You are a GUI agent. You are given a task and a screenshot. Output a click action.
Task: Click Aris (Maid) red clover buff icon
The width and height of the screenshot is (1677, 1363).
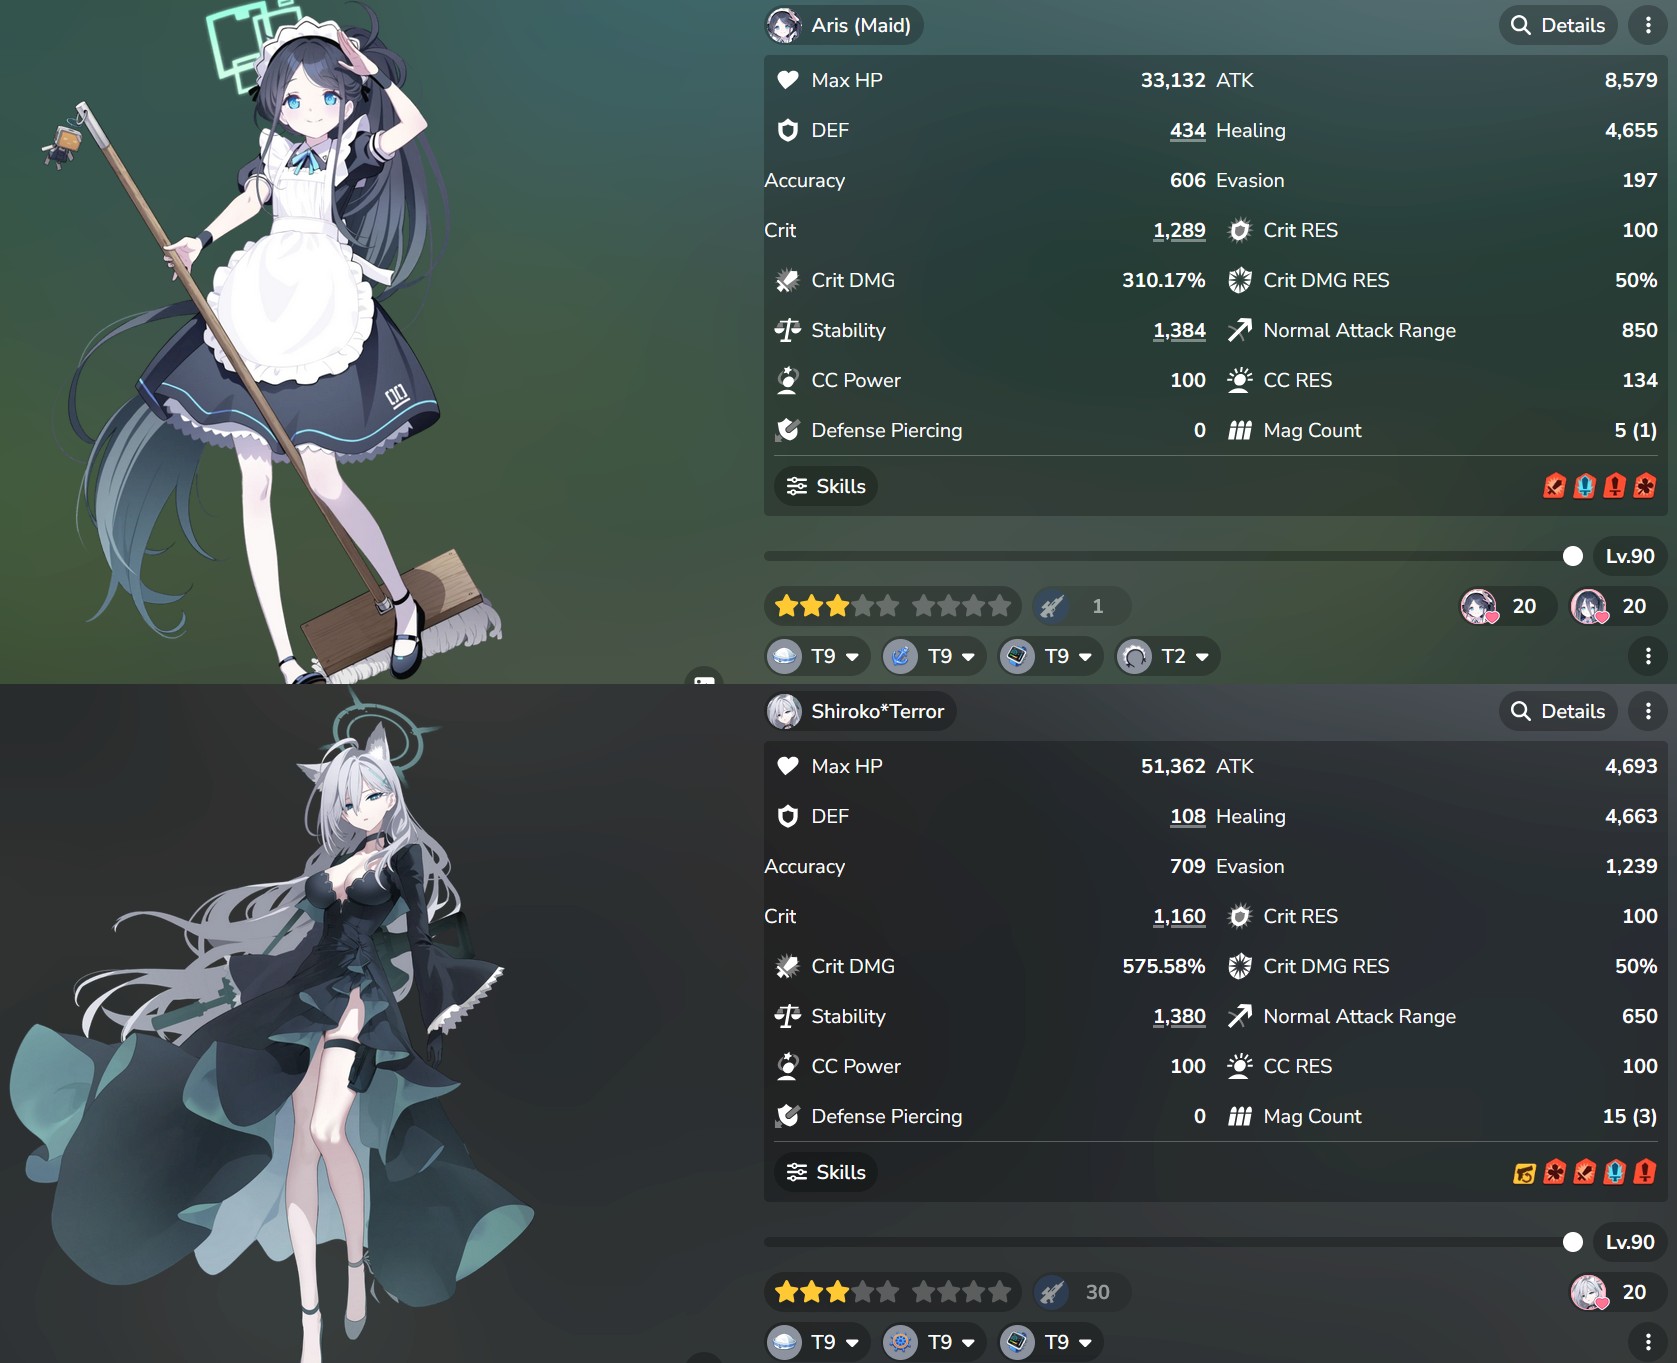click(x=1644, y=486)
